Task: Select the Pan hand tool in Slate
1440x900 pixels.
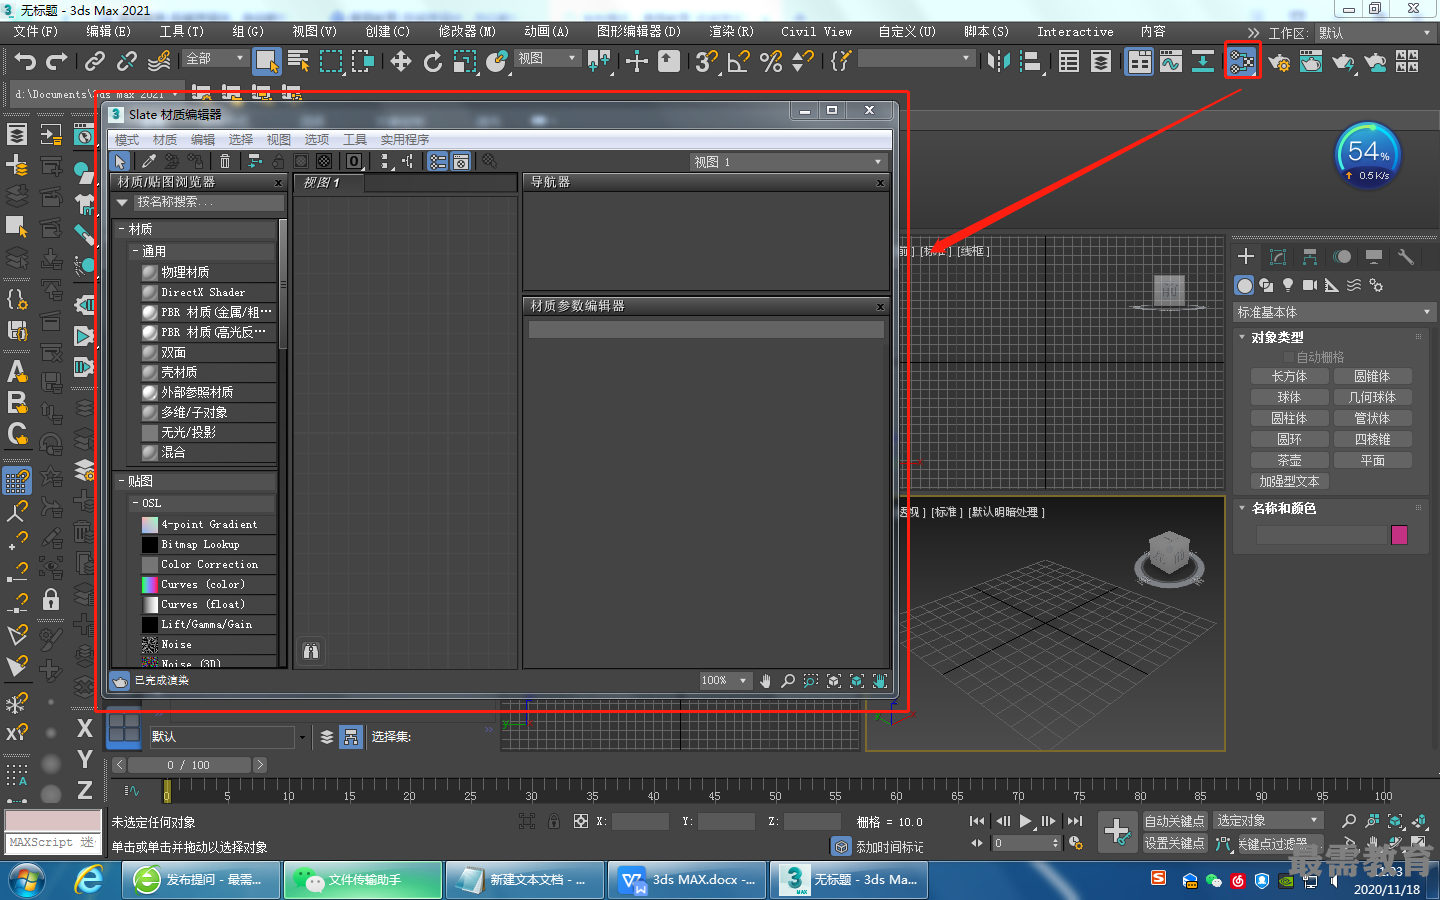Action: pyautogui.click(x=765, y=681)
